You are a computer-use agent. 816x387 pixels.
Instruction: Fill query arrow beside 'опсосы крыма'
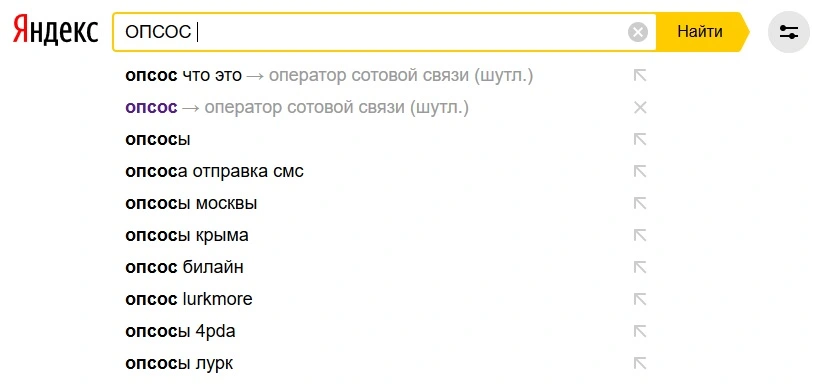click(640, 236)
